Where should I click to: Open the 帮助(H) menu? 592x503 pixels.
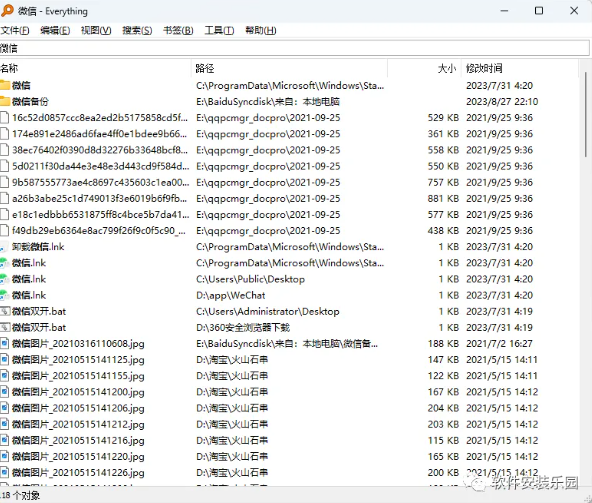pyautogui.click(x=261, y=30)
